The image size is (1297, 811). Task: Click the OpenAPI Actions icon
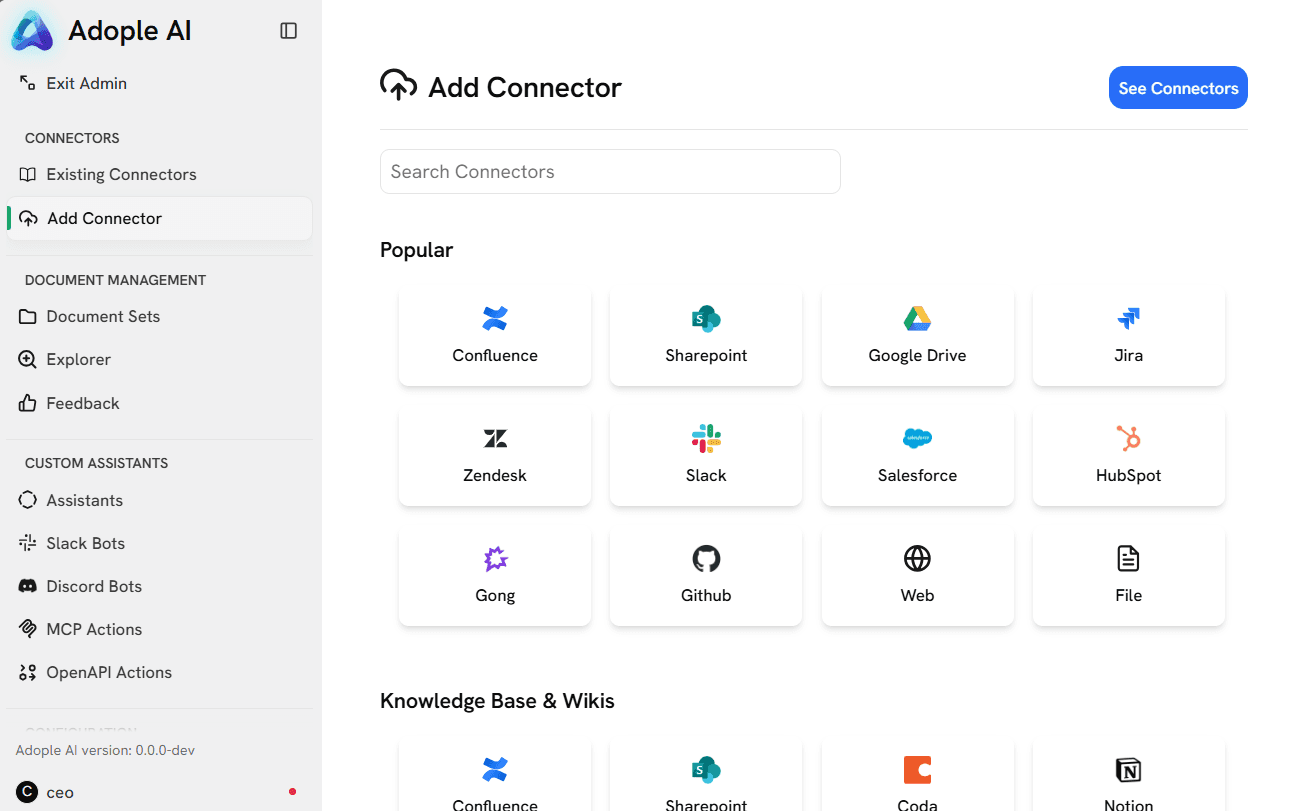[x=28, y=672]
